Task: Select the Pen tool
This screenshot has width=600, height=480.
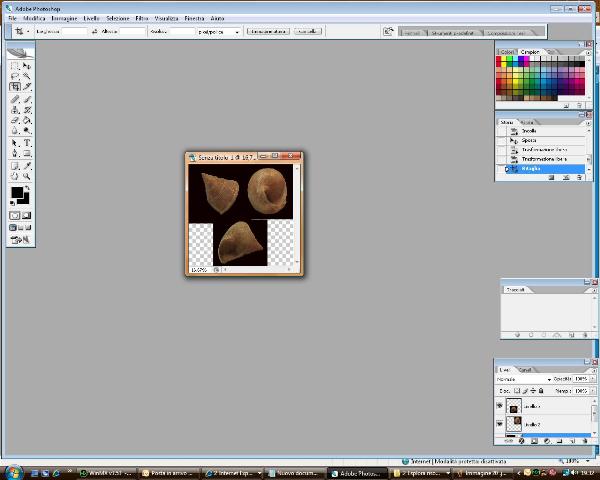Action: point(15,153)
